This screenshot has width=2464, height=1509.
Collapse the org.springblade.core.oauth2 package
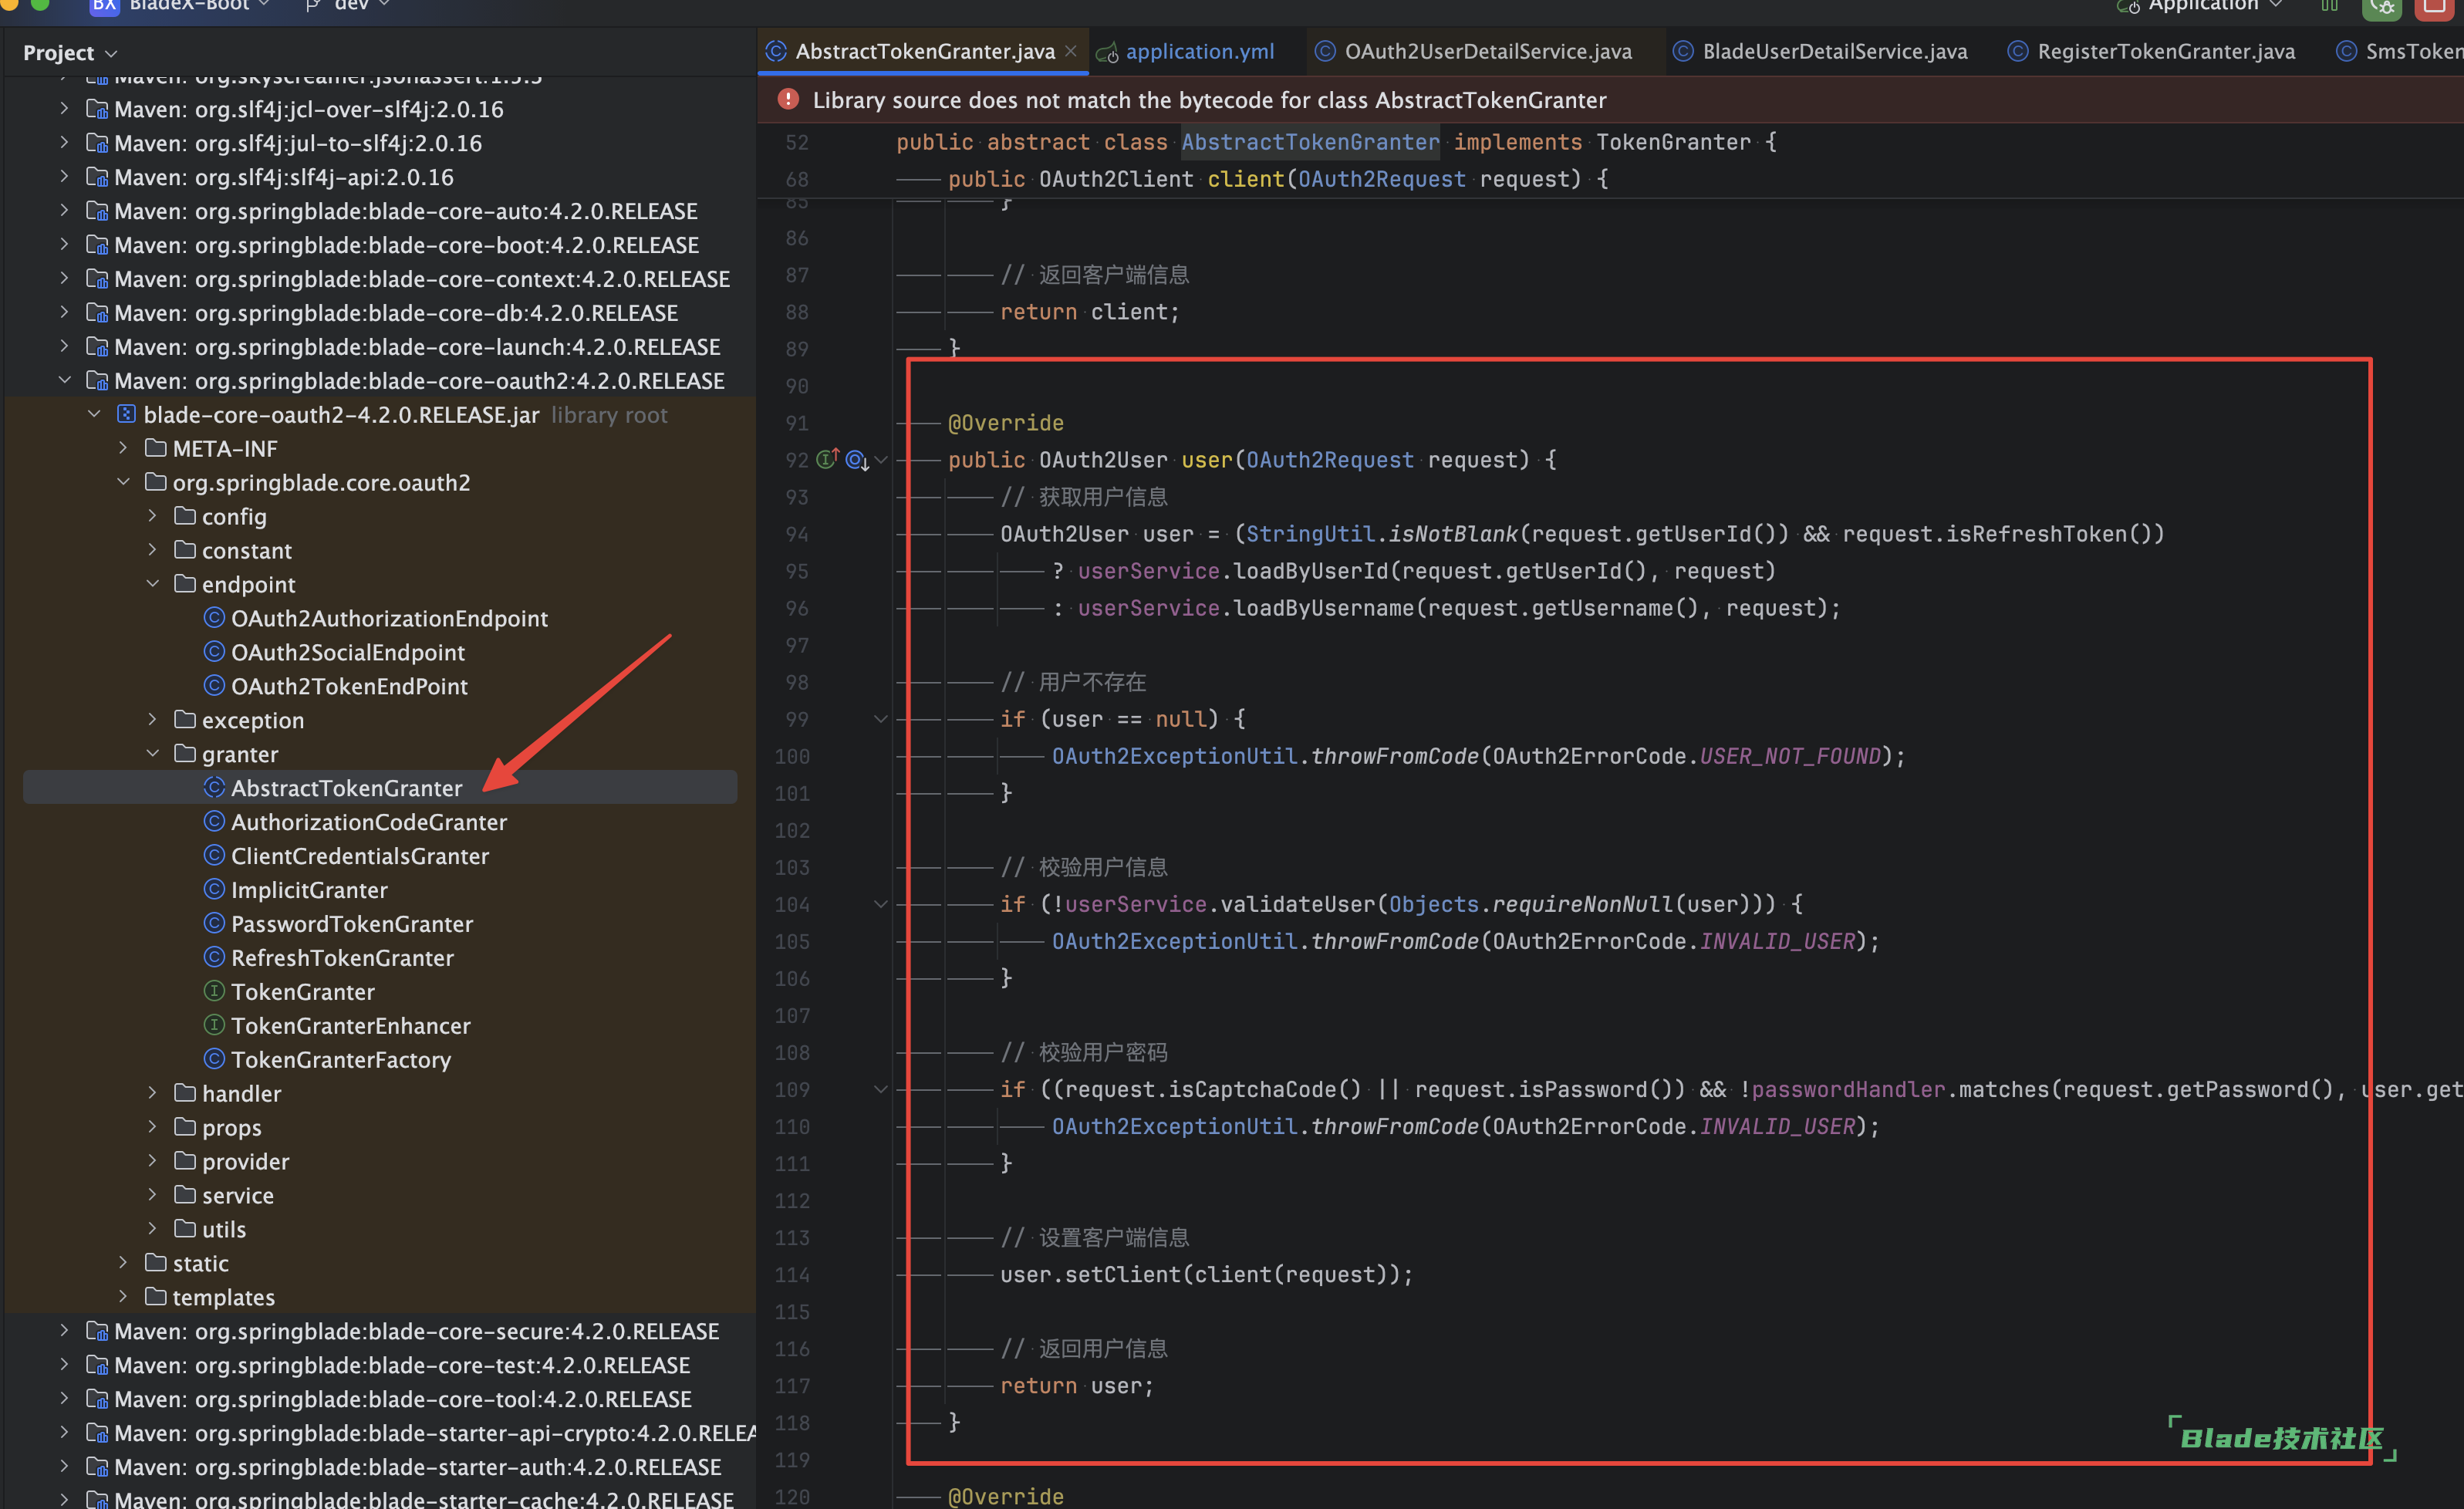[123, 482]
